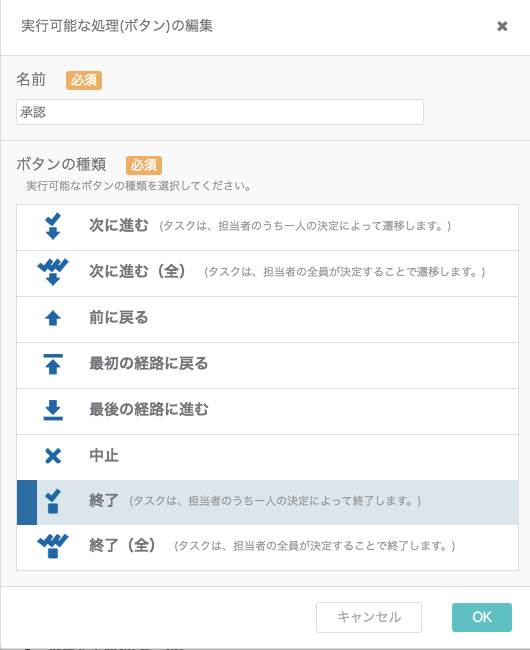The image size is (530, 650).
Task: Select the 中止 label
Action: [x=104, y=456]
